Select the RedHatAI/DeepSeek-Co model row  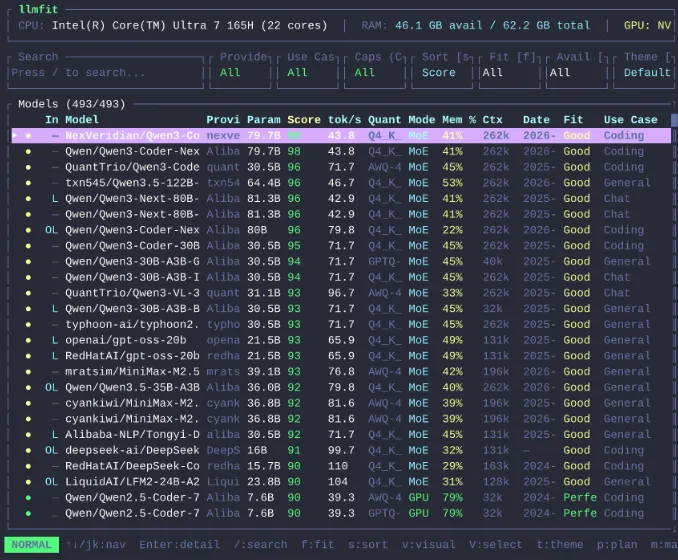[x=341, y=466]
